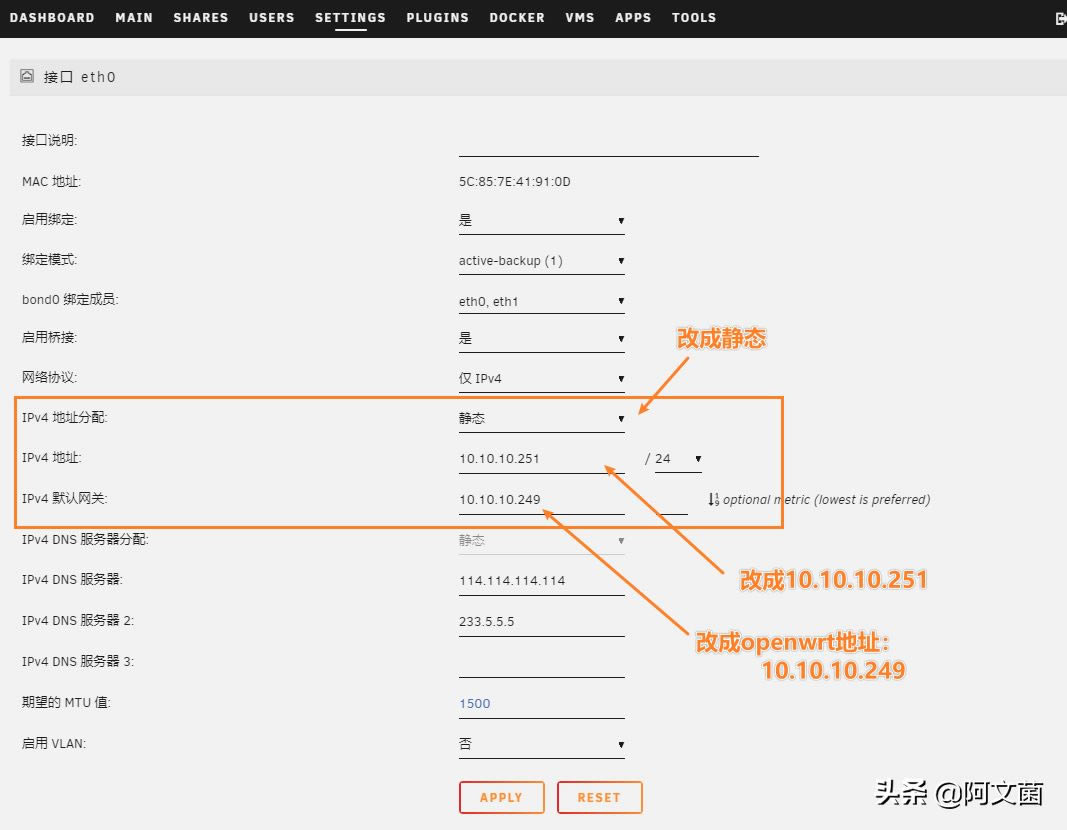Open the DOCKER tab
Viewport: 1067px width, 830px height.
[x=516, y=18]
